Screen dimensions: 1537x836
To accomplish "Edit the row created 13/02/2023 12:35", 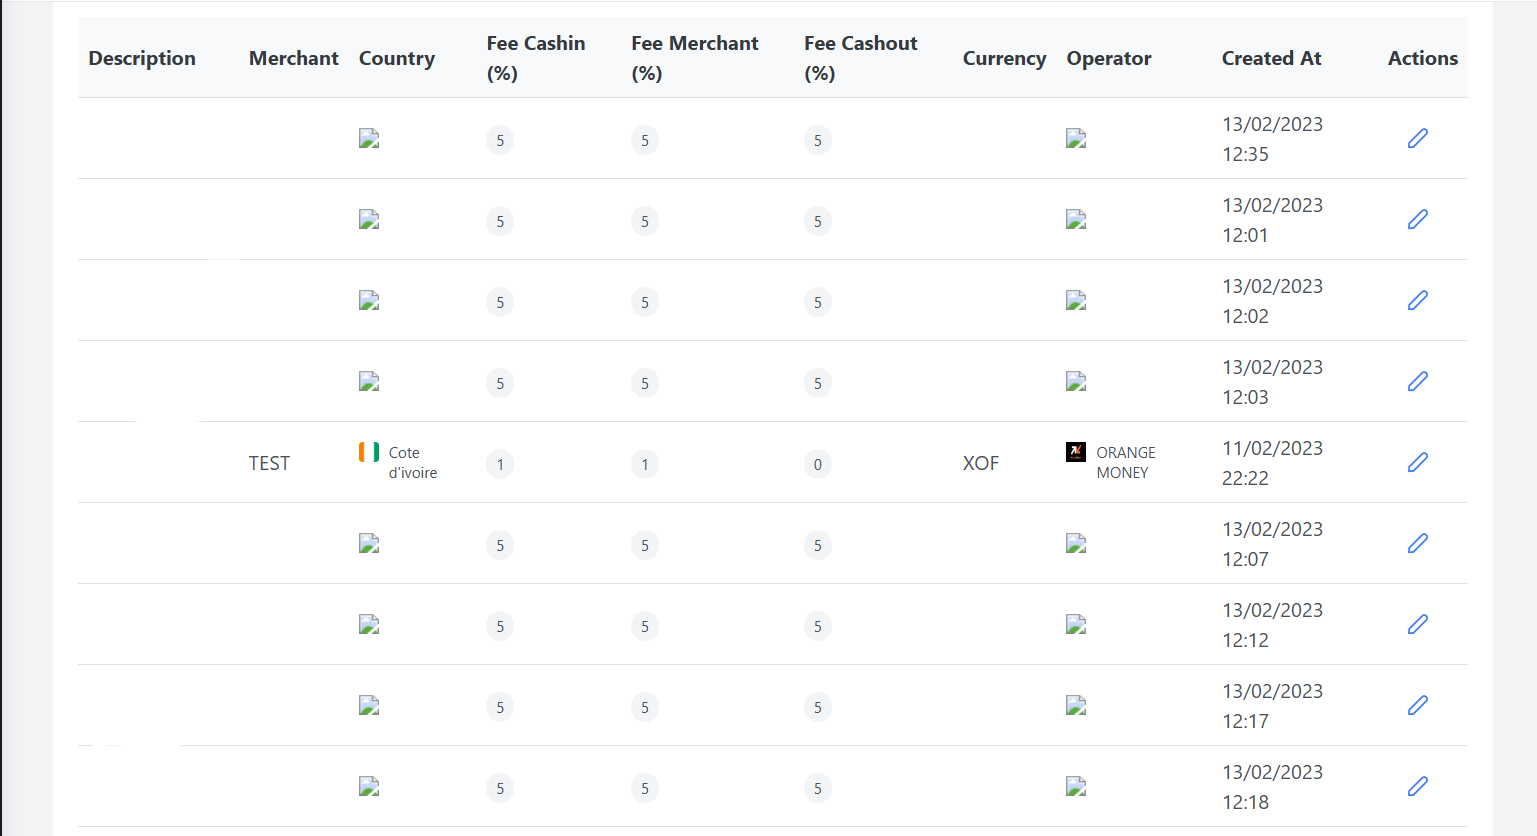I will (x=1417, y=138).
